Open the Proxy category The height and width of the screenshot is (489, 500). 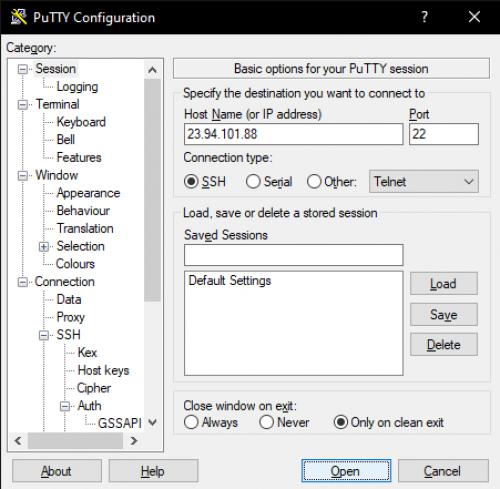click(x=71, y=317)
